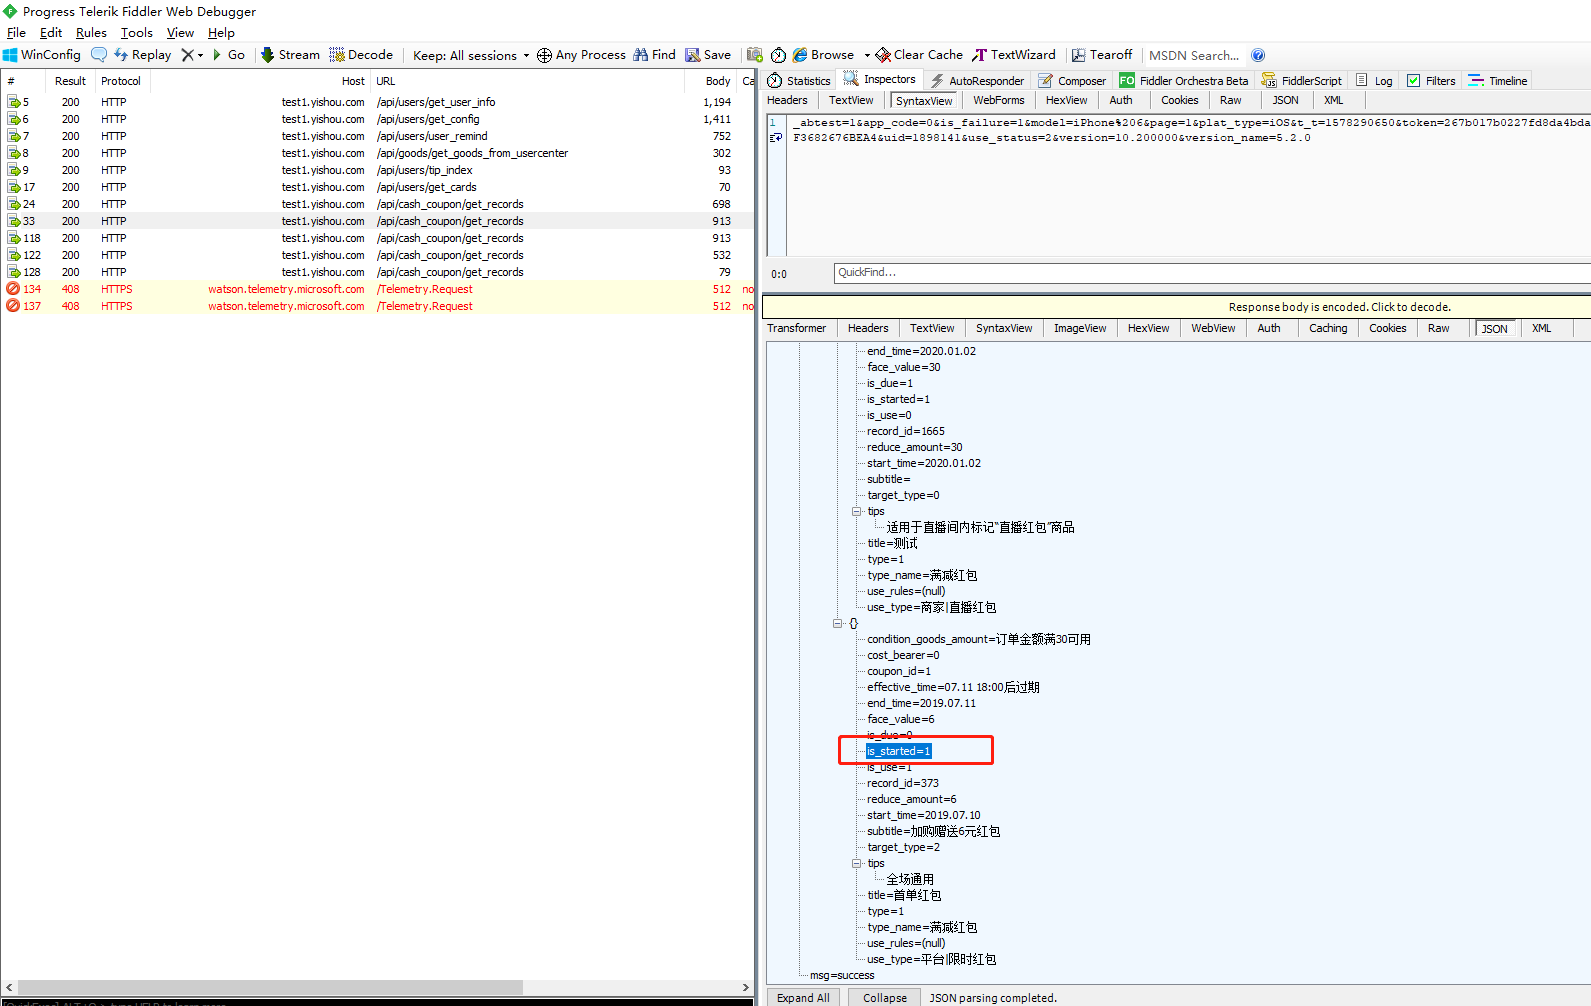Select the record_id=1665 JSON node
The height and width of the screenshot is (1006, 1591).
(x=905, y=431)
